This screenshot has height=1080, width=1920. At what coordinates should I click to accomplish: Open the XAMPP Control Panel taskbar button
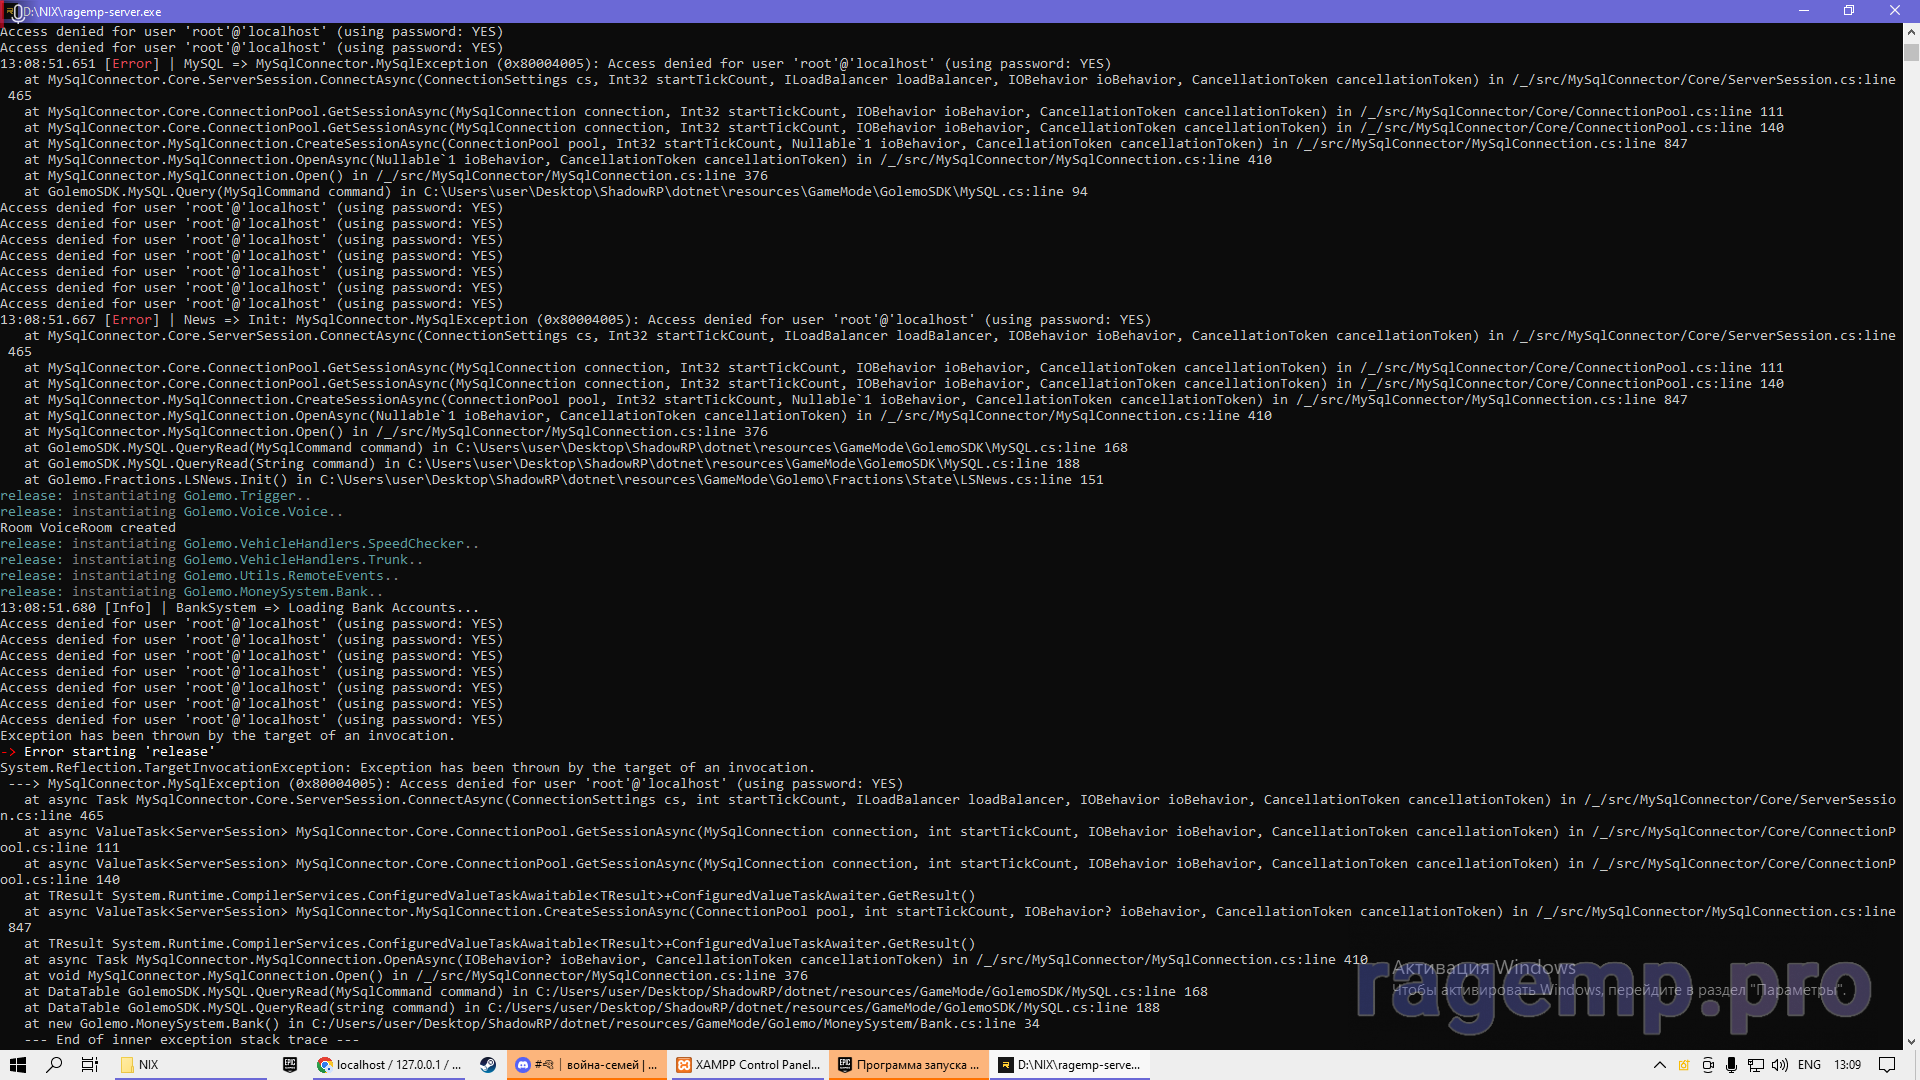748,1065
